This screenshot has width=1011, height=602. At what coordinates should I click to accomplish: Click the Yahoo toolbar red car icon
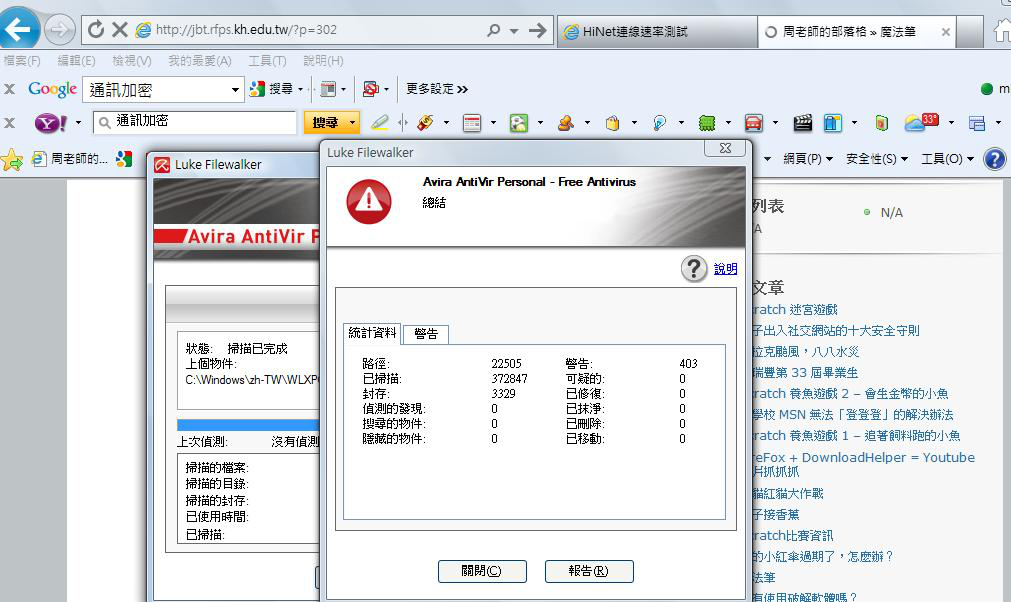click(x=753, y=122)
